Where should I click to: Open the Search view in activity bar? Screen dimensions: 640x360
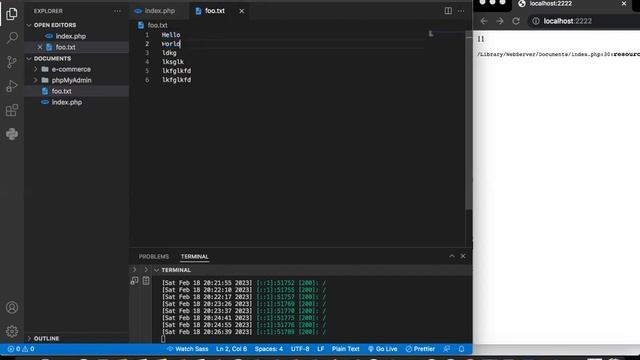[12, 38]
